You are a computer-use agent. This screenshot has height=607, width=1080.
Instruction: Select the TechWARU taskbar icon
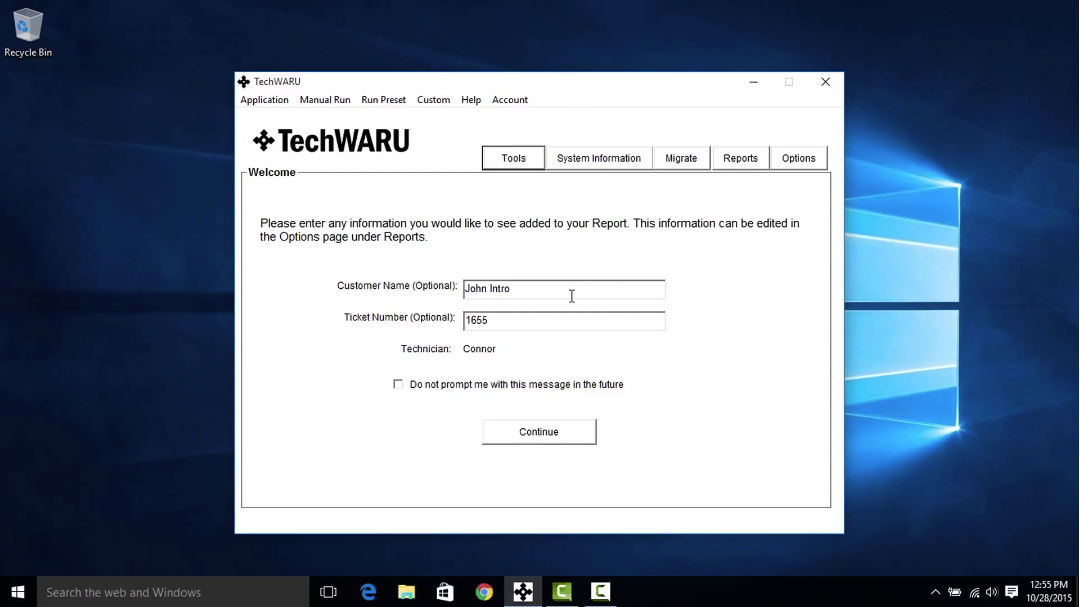pos(523,592)
